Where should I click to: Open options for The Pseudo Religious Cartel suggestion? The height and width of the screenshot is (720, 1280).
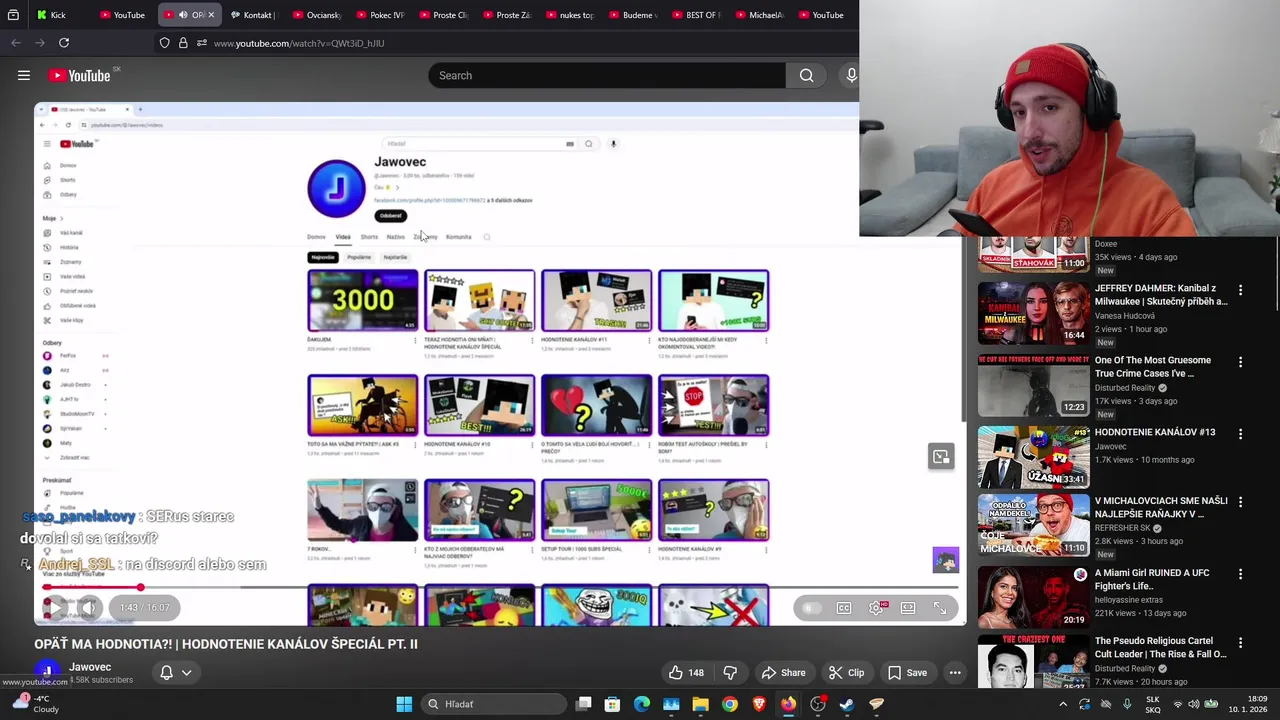point(1240,642)
